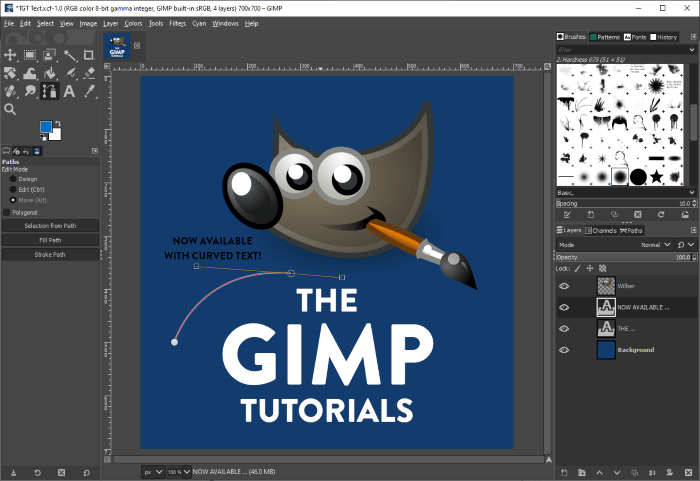Image resolution: width=700 pixels, height=481 pixels.
Task: Hide the Wilber layer
Action: point(564,286)
